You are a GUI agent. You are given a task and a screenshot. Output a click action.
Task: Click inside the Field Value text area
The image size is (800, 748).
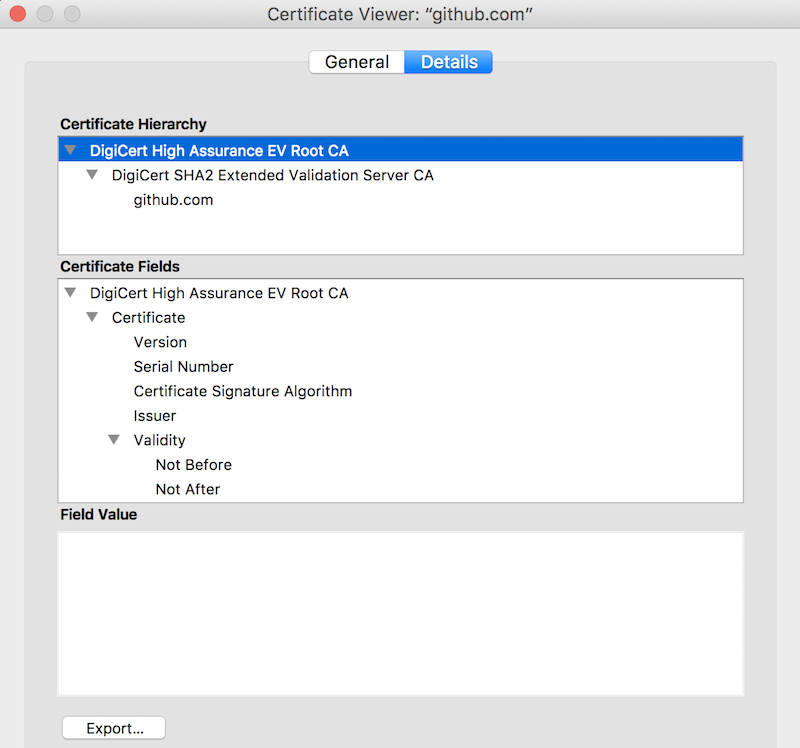pyautogui.click(x=401, y=614)
